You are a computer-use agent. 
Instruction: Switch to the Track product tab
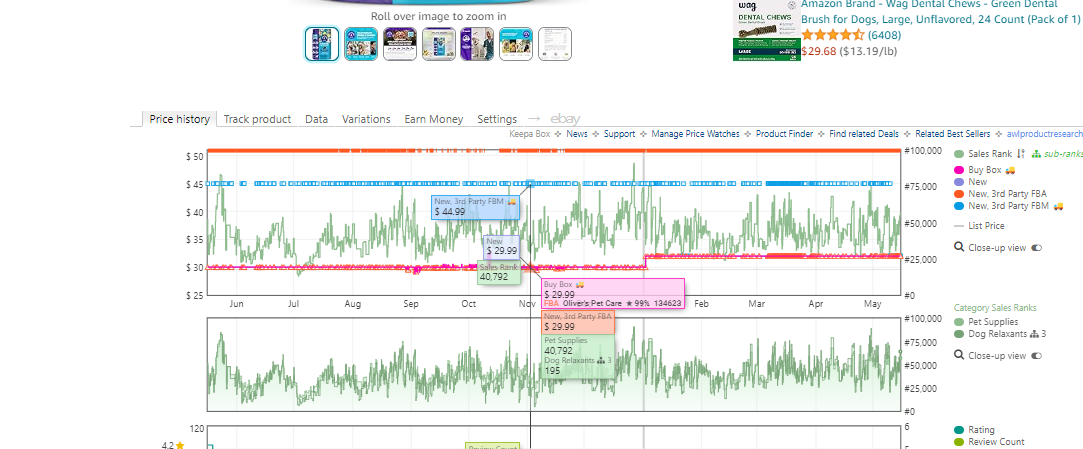(257, 119)
